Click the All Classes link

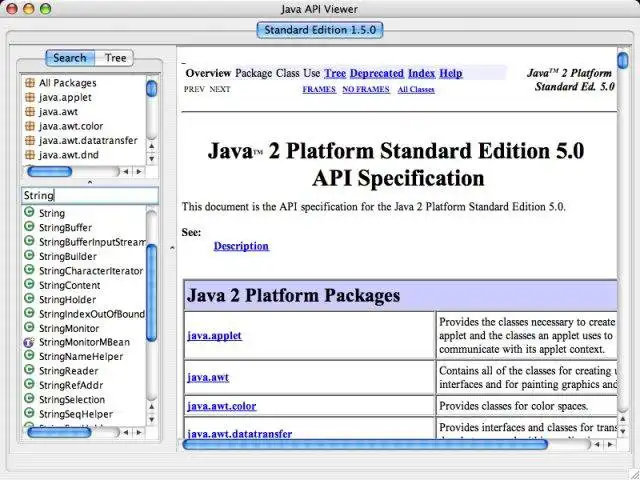[x=416, y=89]
